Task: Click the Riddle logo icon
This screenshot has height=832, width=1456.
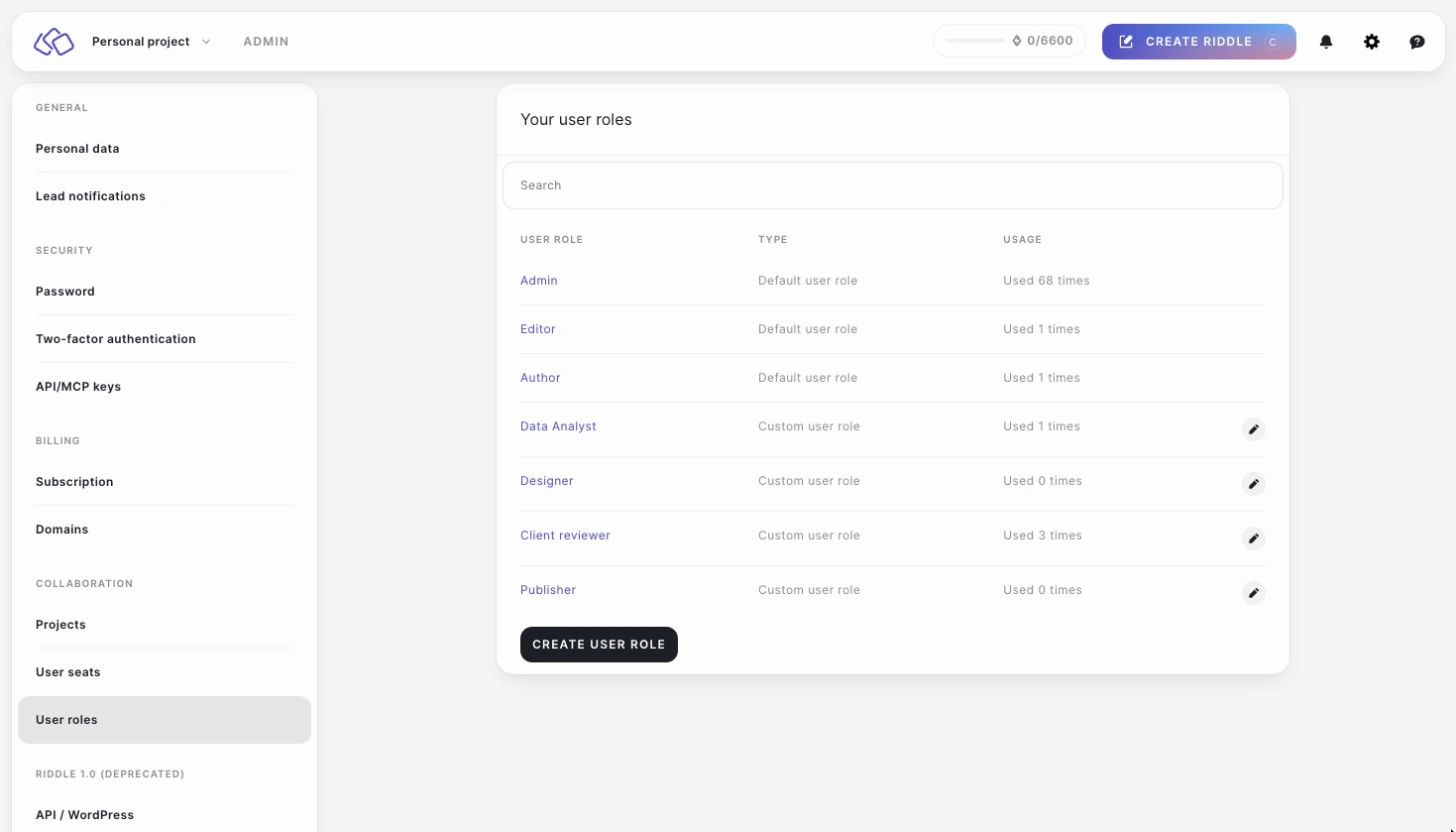Action: [54, 42]
